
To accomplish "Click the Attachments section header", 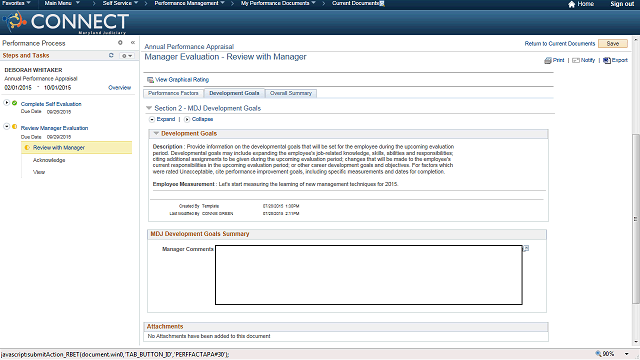I will (346, 327).
